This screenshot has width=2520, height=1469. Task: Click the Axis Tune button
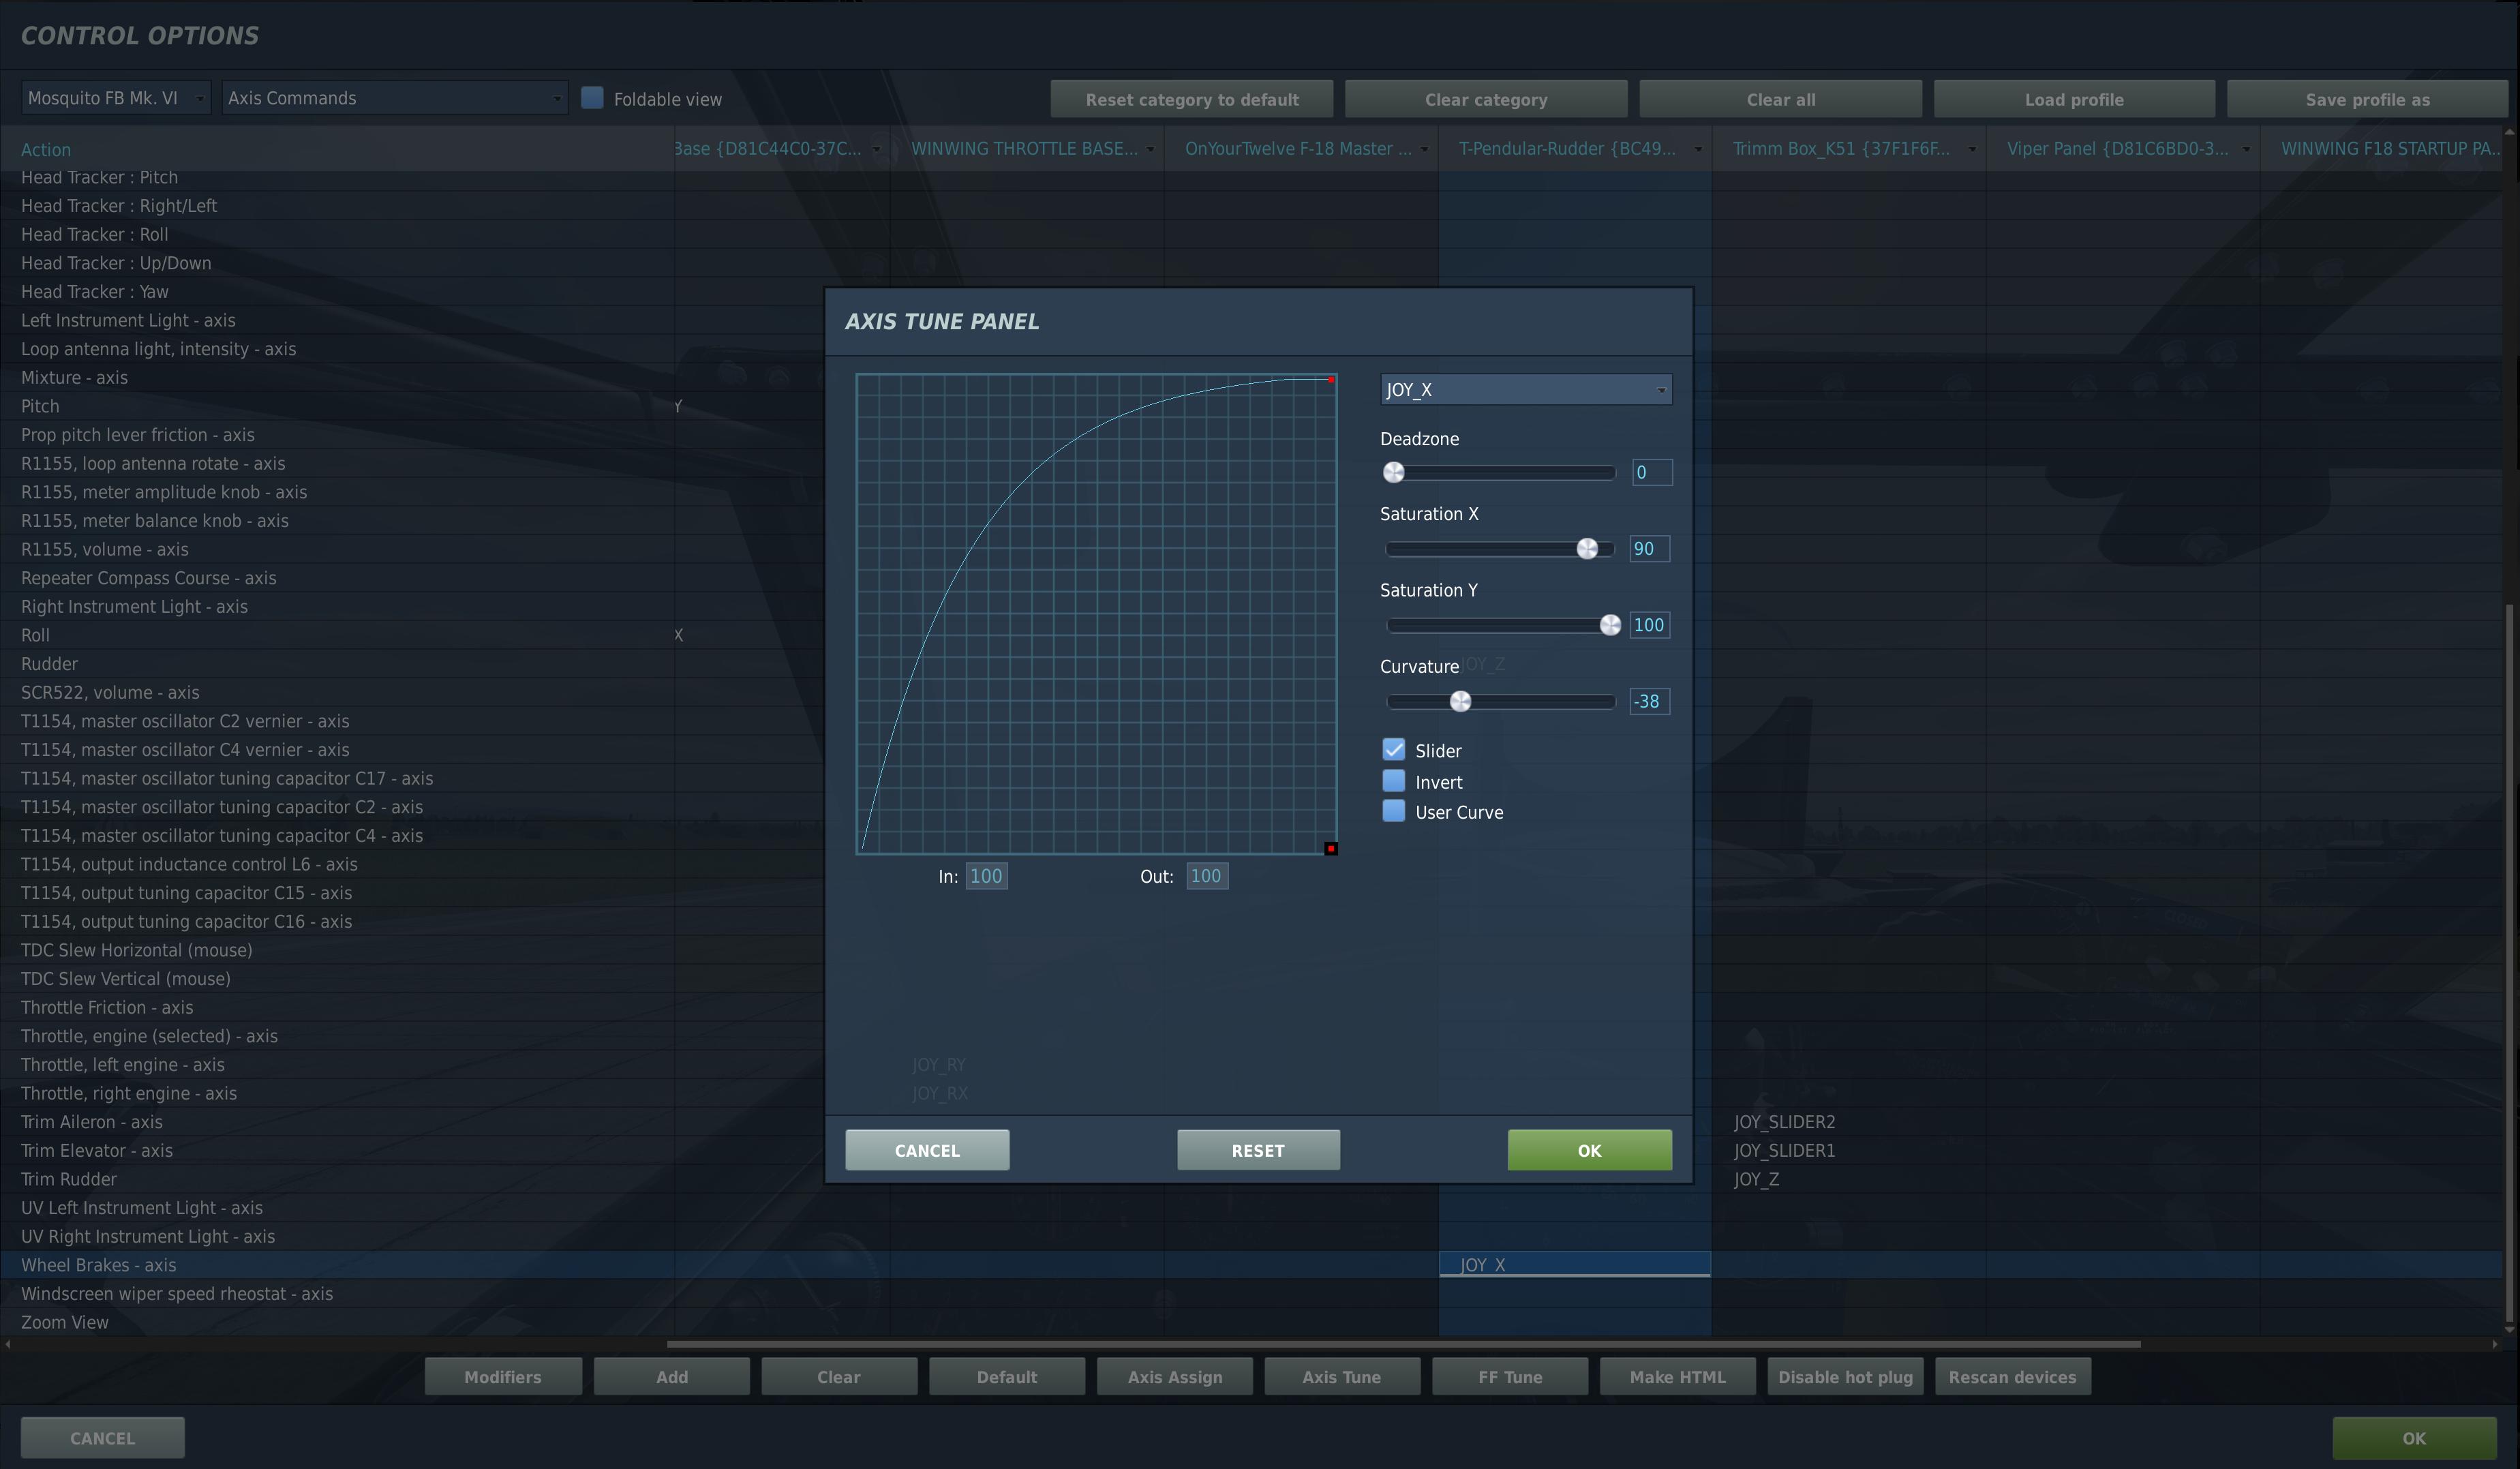[x=1341, y=1376]
